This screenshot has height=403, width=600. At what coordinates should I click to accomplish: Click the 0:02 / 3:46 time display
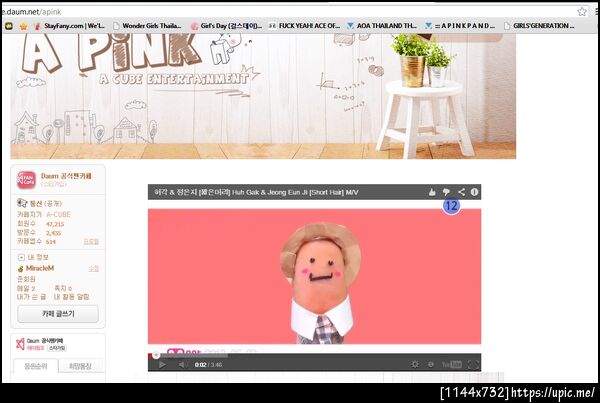point(208,365)
